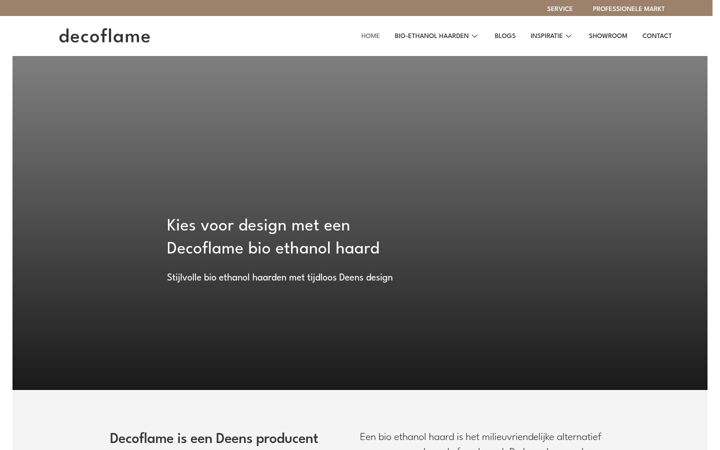Visit the Showroom page

(608, 36)
